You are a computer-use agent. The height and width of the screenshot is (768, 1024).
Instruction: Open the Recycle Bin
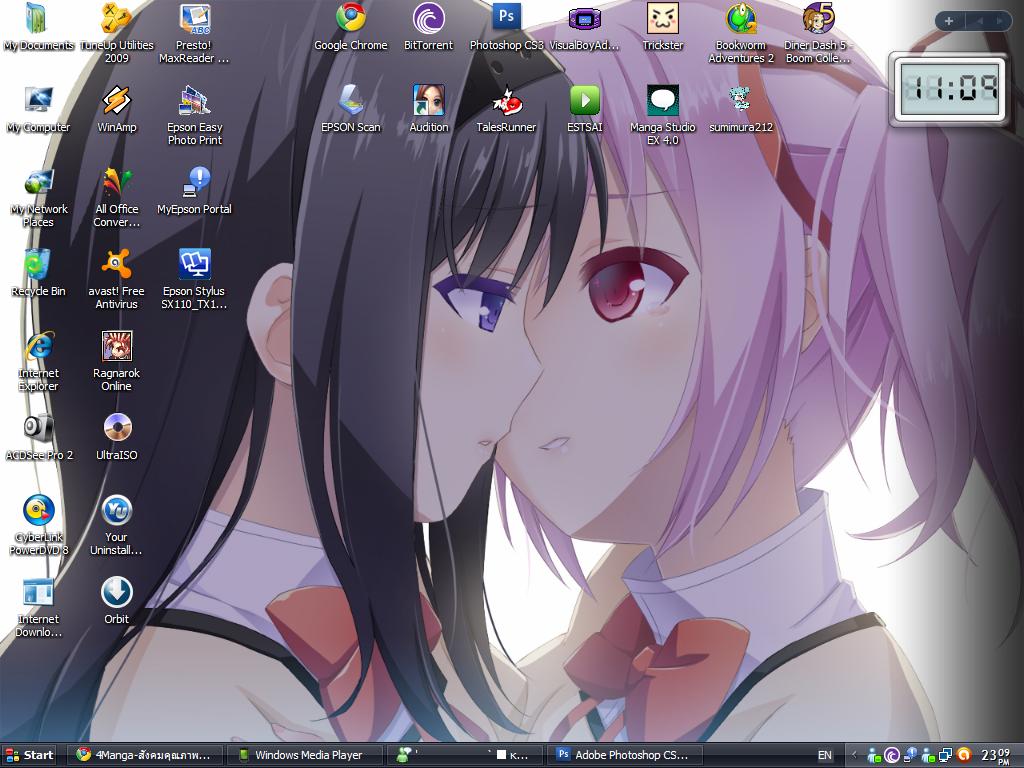[39, 274]
